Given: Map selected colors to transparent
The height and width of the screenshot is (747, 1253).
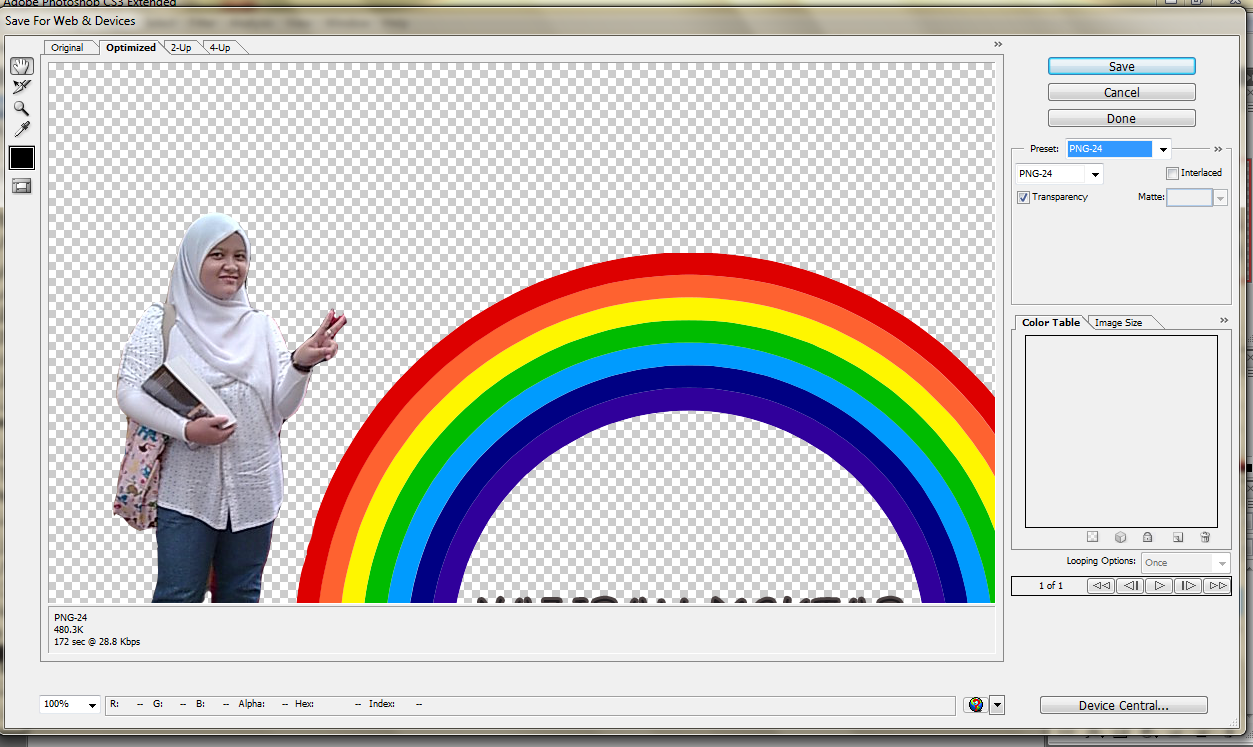Looking at the screenshot, I should point(1093,537).
